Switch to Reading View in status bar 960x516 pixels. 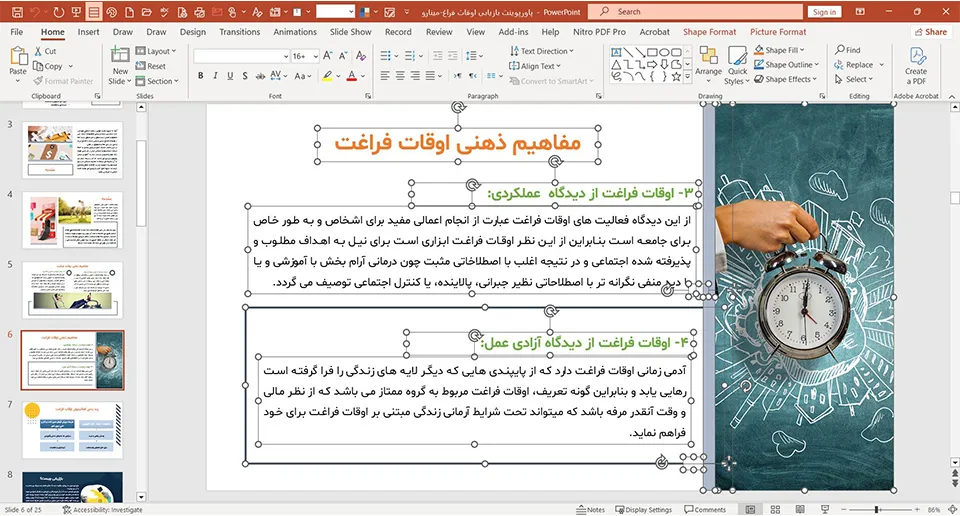pyautogui.click(x=800, y=509)
